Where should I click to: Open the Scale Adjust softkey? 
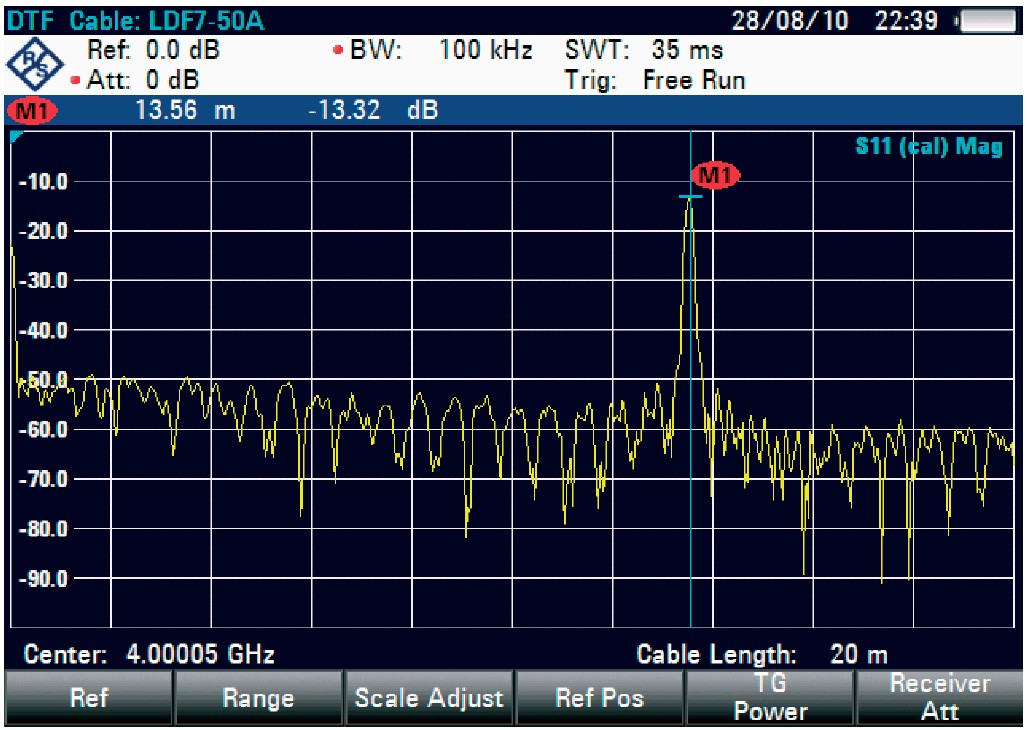click(x=429, y=698)
